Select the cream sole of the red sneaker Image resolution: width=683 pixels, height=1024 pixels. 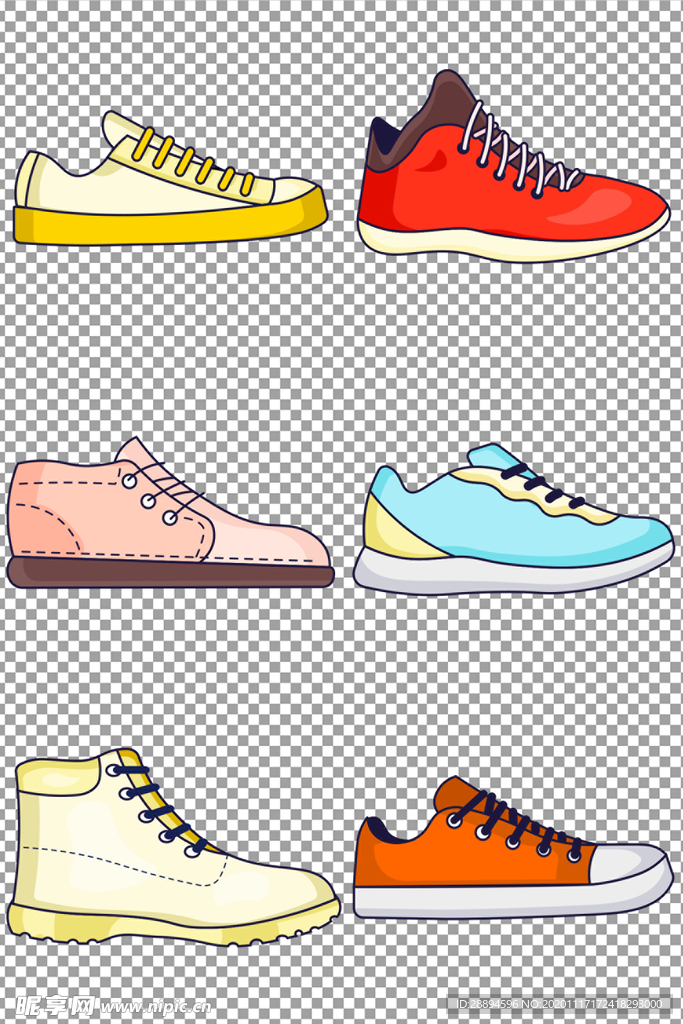click(510, 241)
